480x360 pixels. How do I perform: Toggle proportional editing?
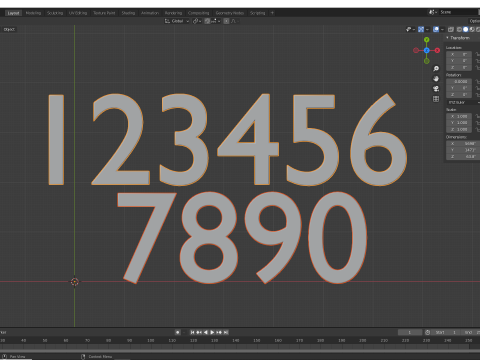coord(226,21)
